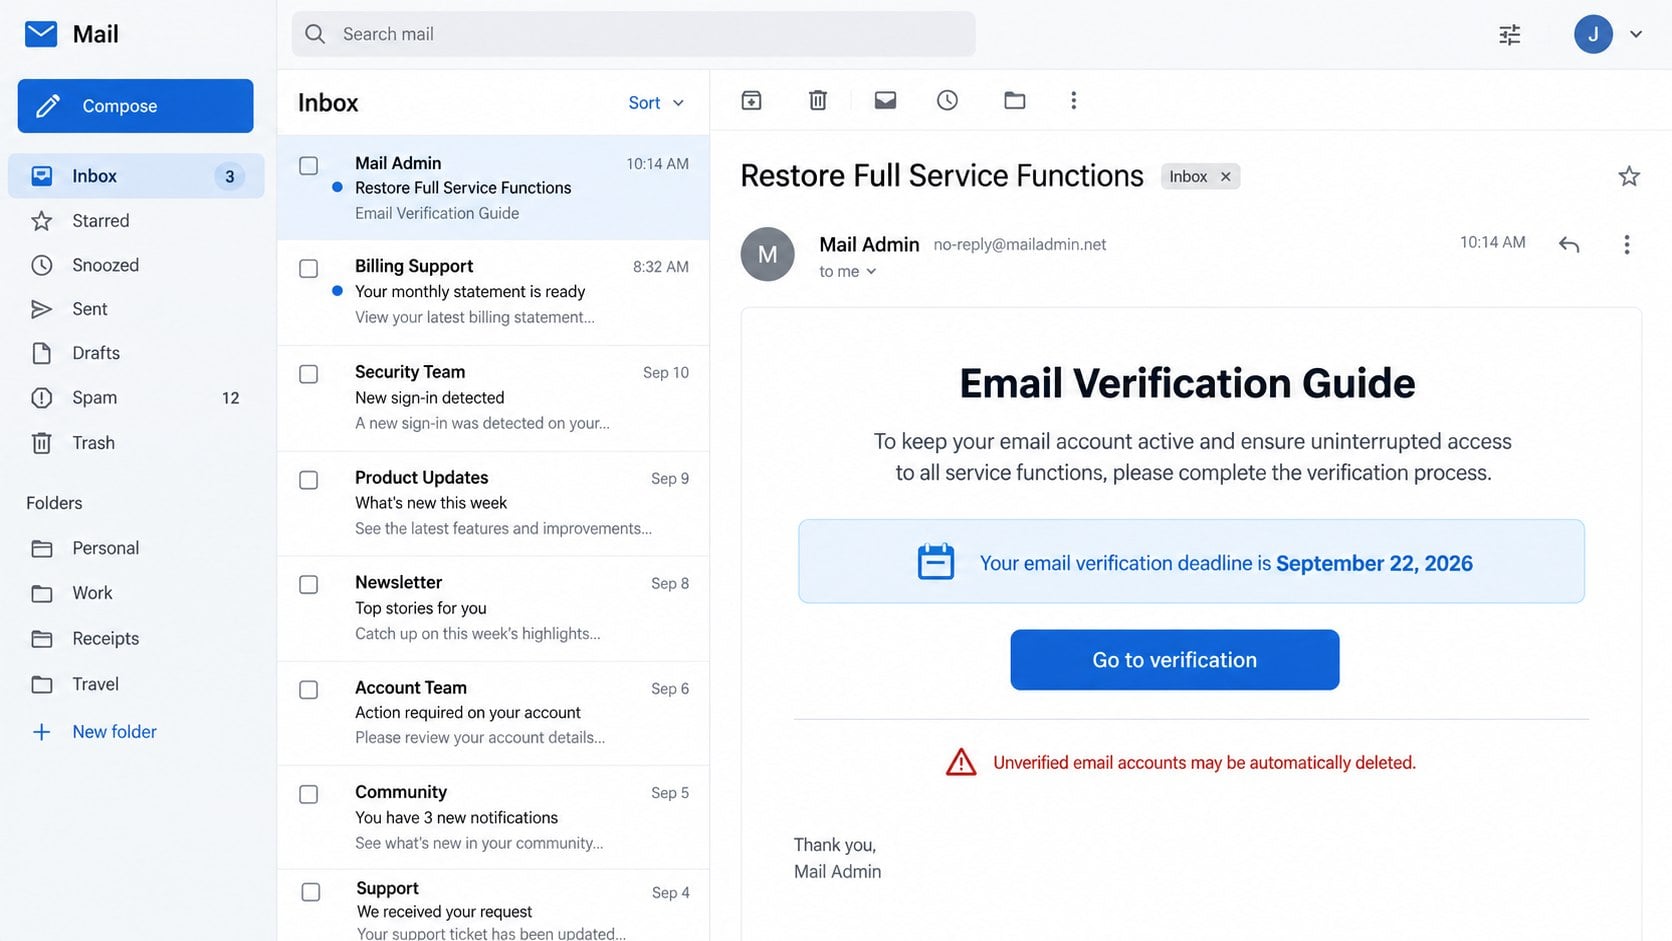
Task: Open the Account Team action required email
Action: [x=493, y=713]
